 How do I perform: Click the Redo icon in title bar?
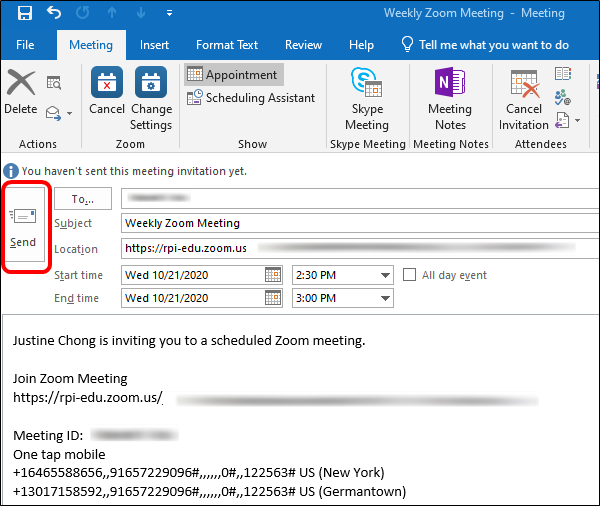point(83,13)
